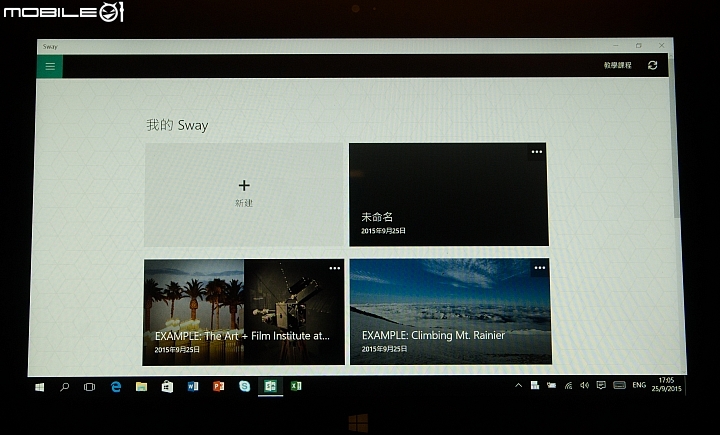Open the Store from taskbar
Viewport: 720px width, 435px height.
tap(167, 387)
